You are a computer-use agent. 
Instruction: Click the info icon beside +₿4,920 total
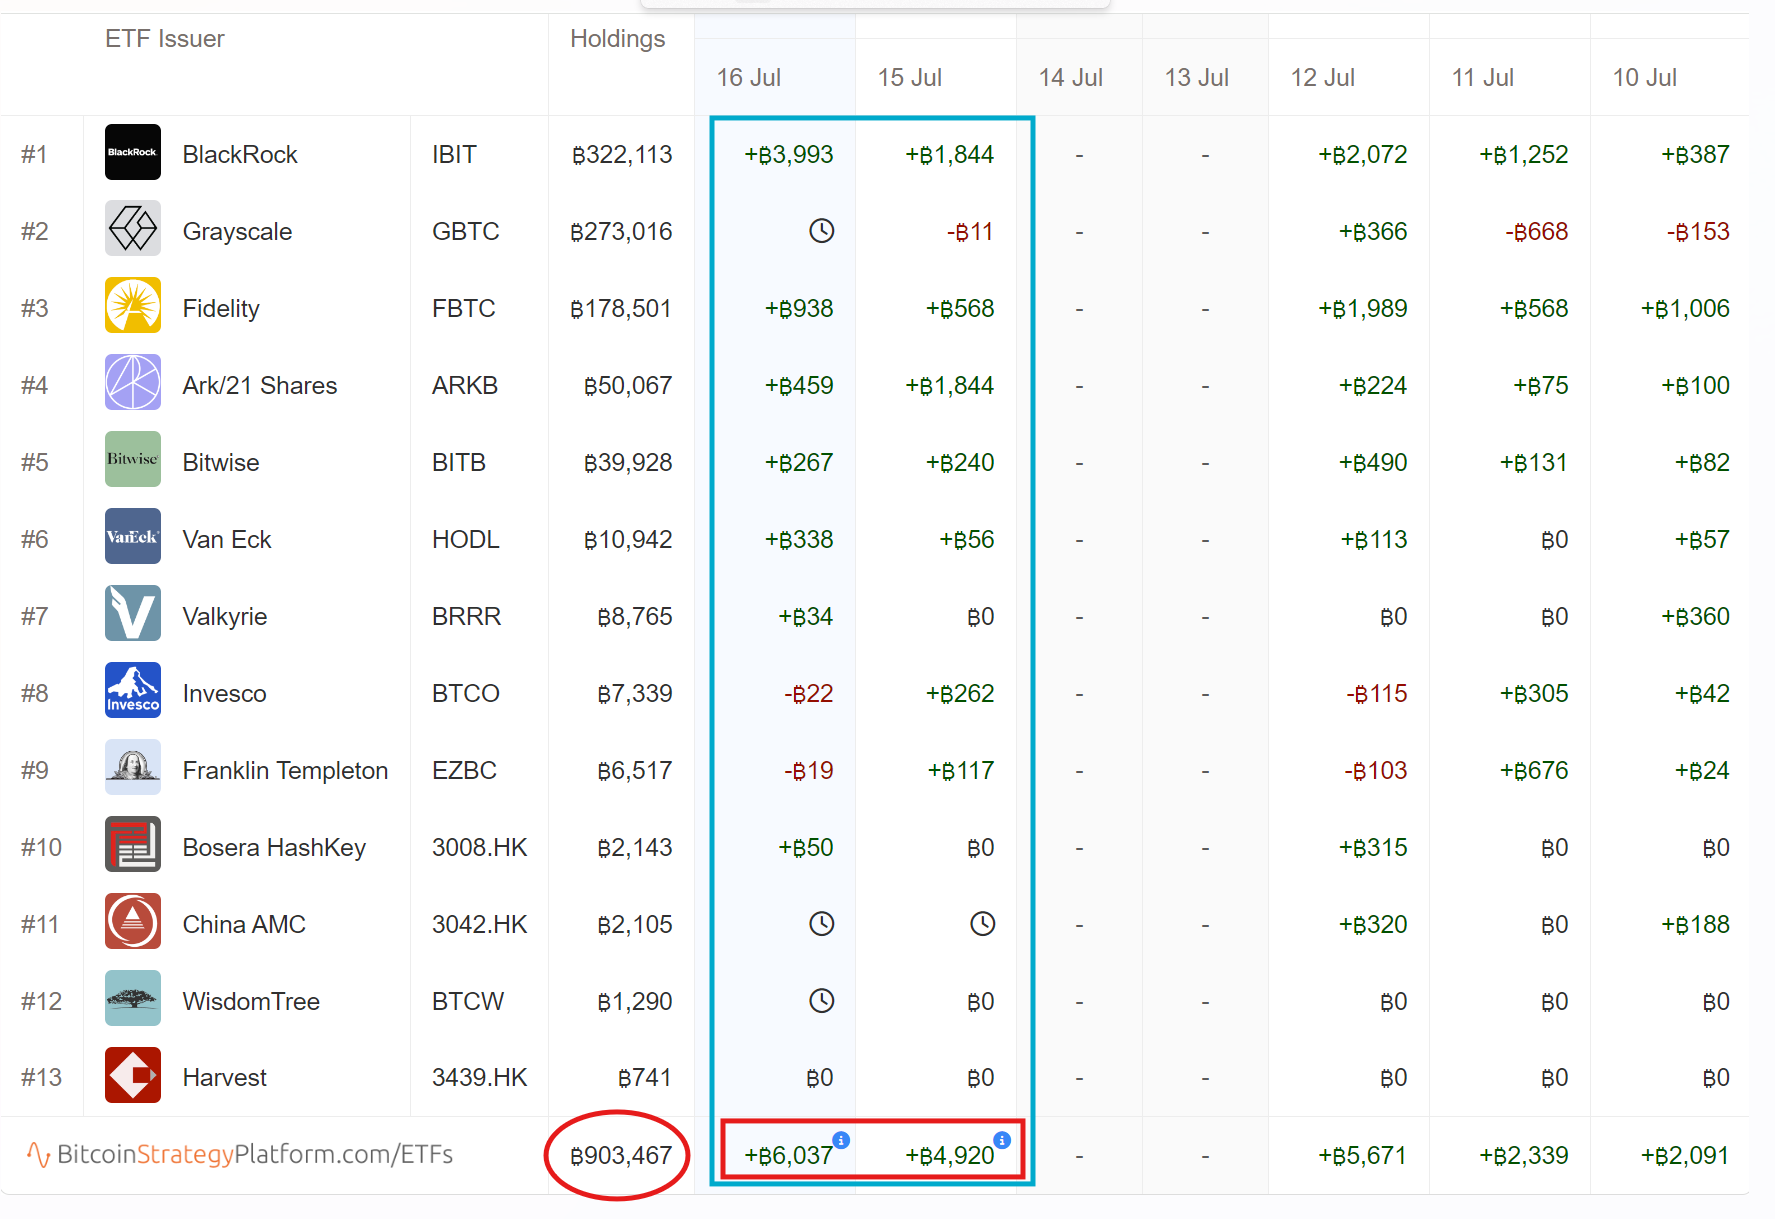coord(1002,1140)
